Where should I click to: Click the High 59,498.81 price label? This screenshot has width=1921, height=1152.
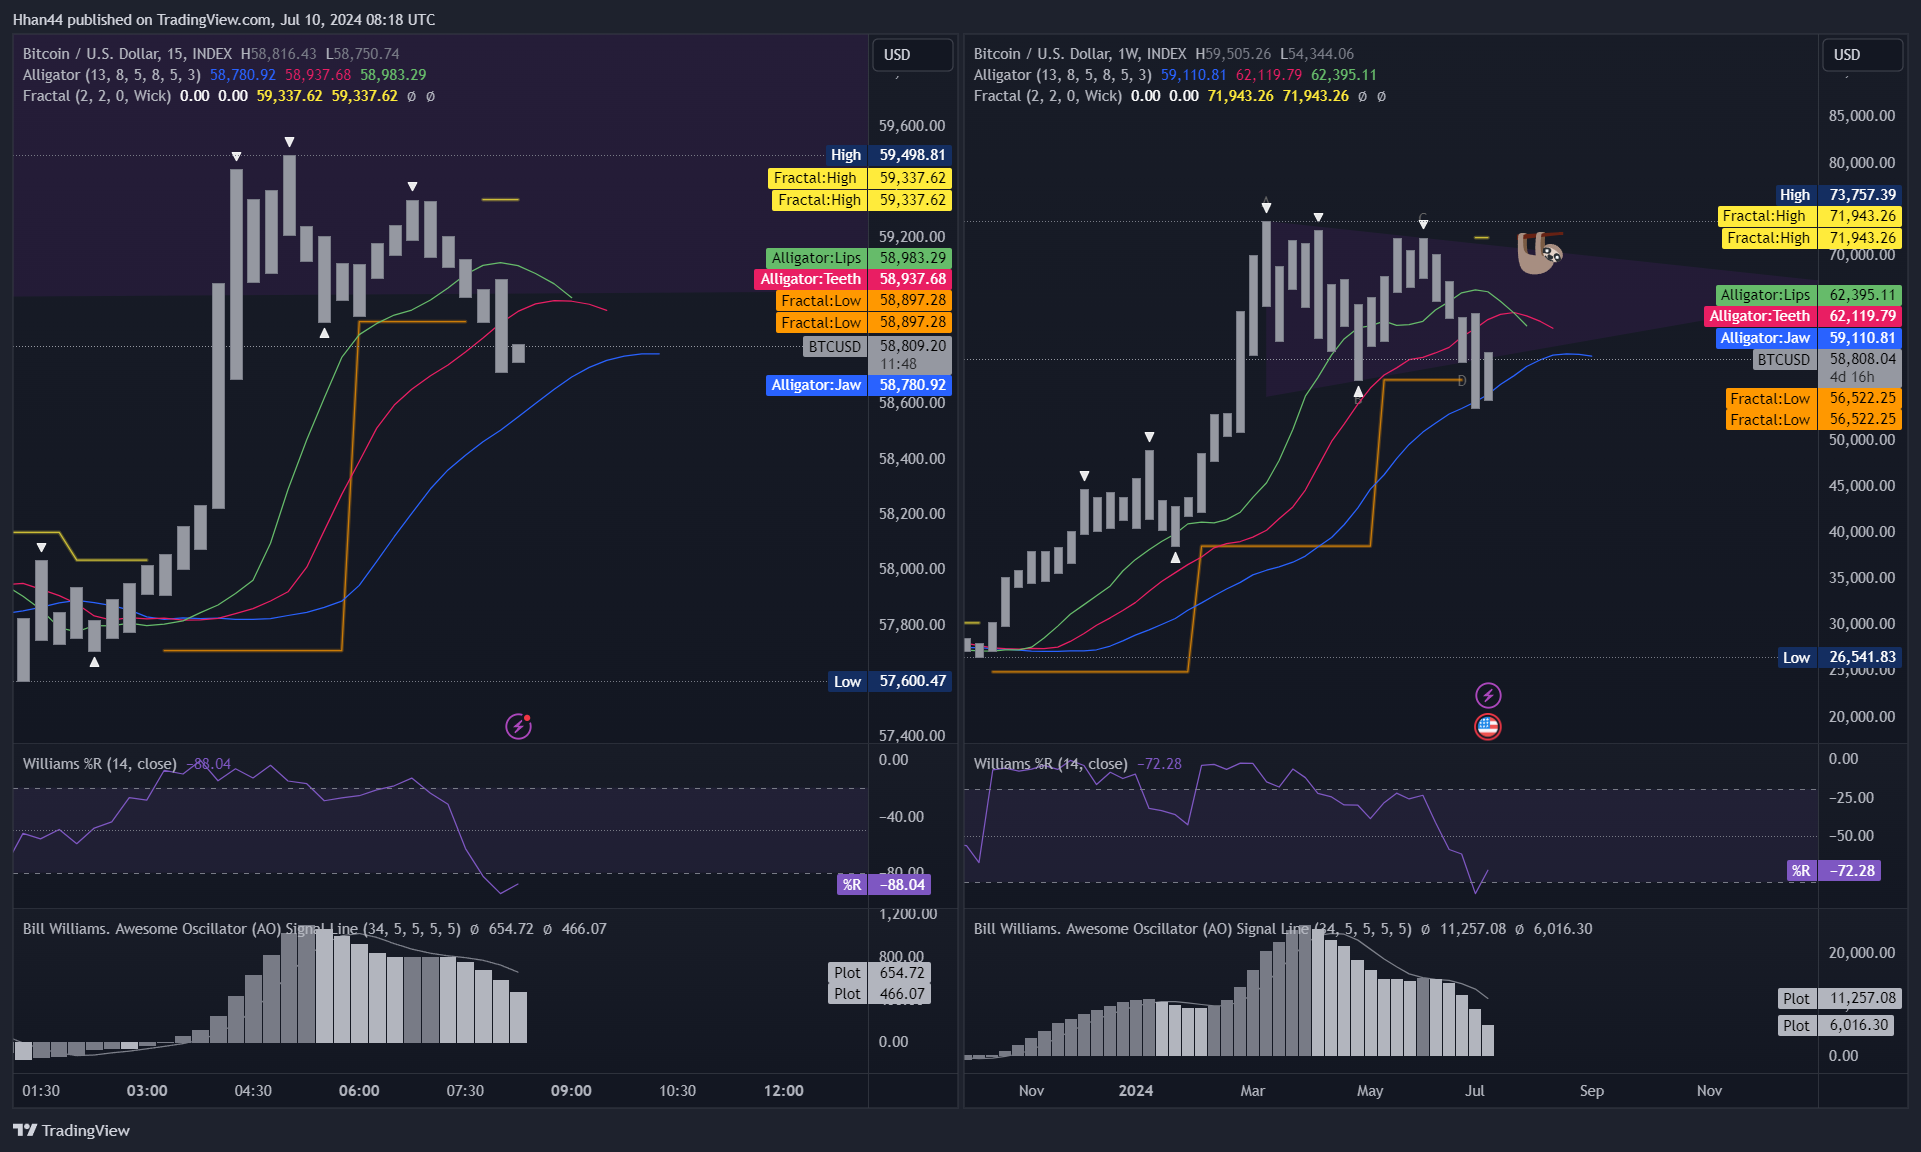(888, 155)
